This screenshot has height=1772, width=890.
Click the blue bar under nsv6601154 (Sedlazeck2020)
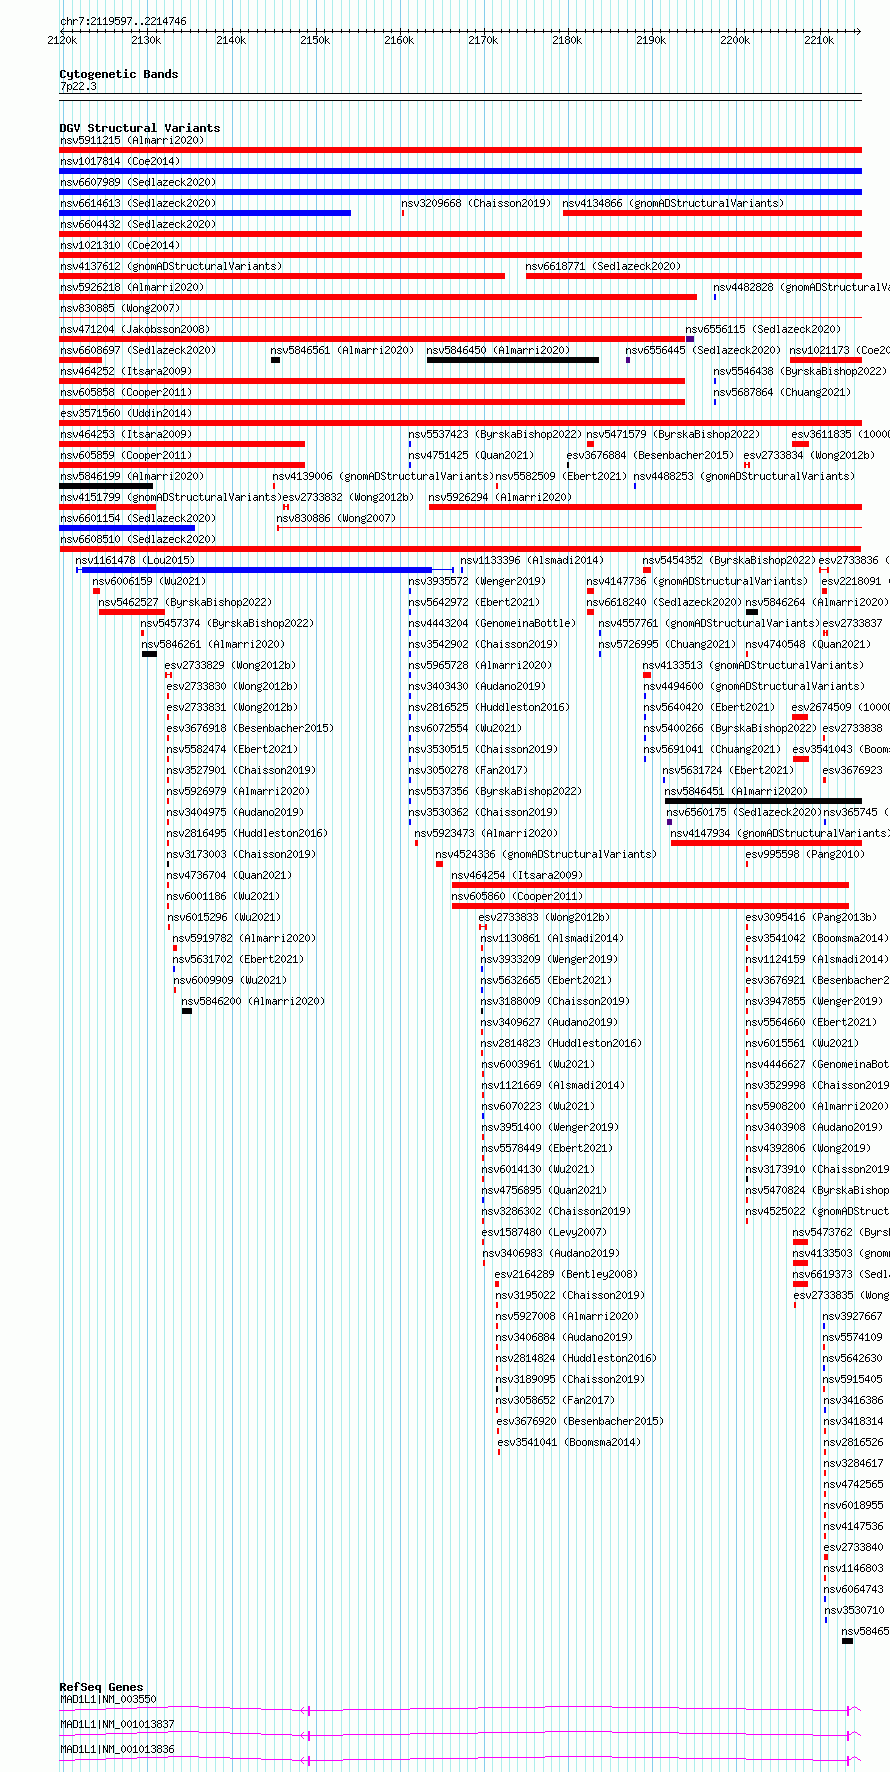click(x=127, y=528)
